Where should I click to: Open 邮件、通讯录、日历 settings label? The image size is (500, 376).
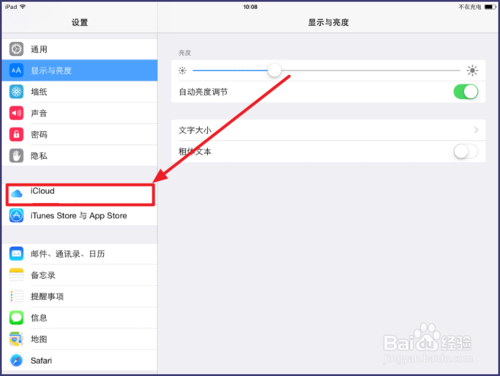[68, 254]
